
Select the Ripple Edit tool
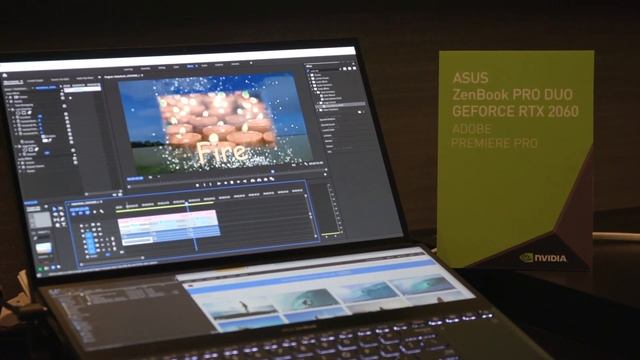[56, 214]
